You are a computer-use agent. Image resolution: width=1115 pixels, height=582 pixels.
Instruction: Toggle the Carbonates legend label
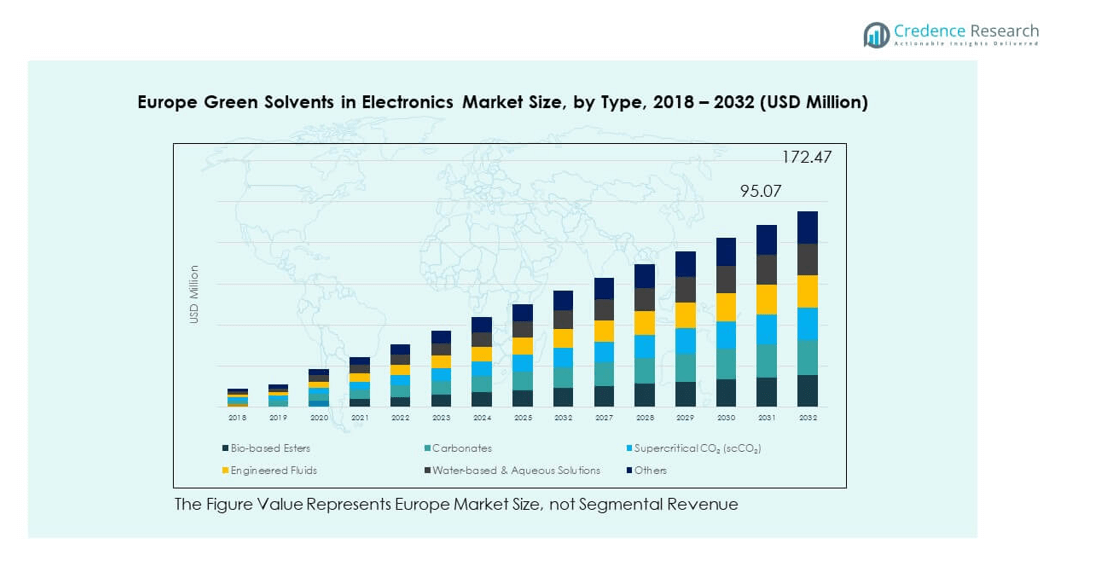coord(462,449)
